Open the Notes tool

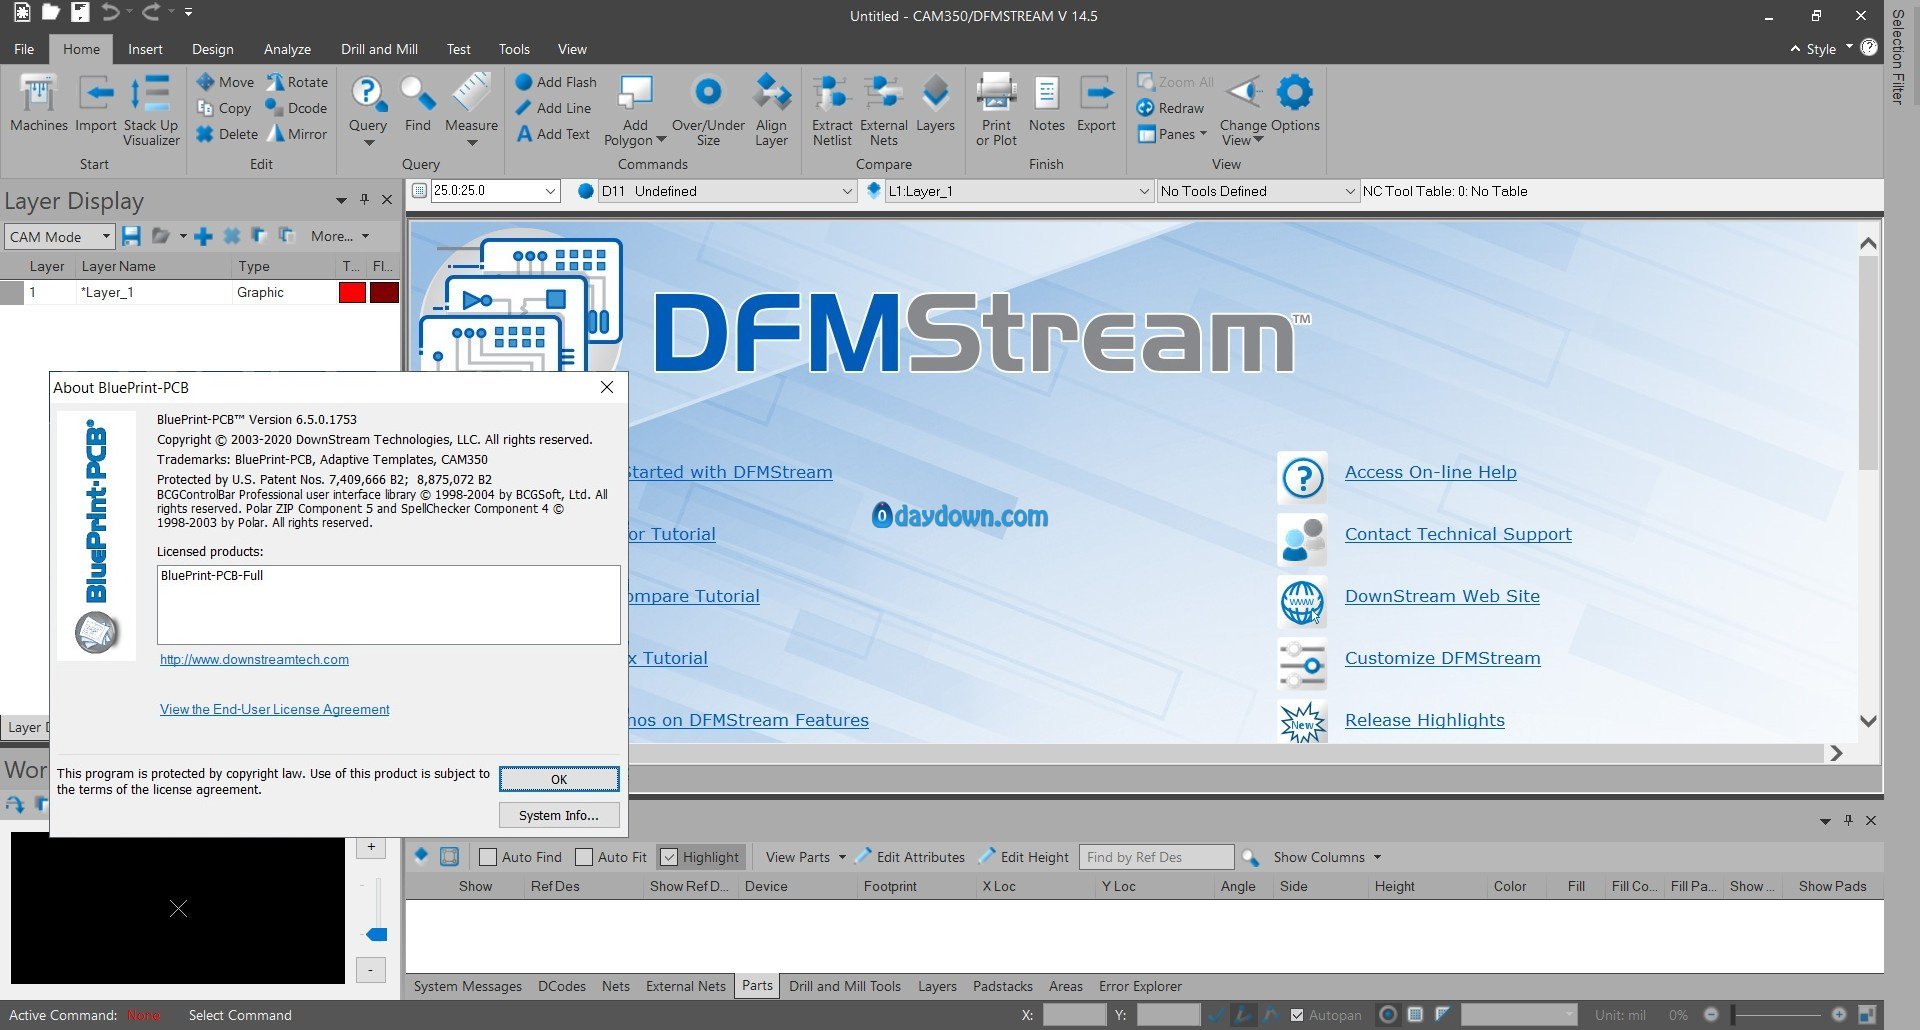pyautogui.click(x=1046, y=104)
